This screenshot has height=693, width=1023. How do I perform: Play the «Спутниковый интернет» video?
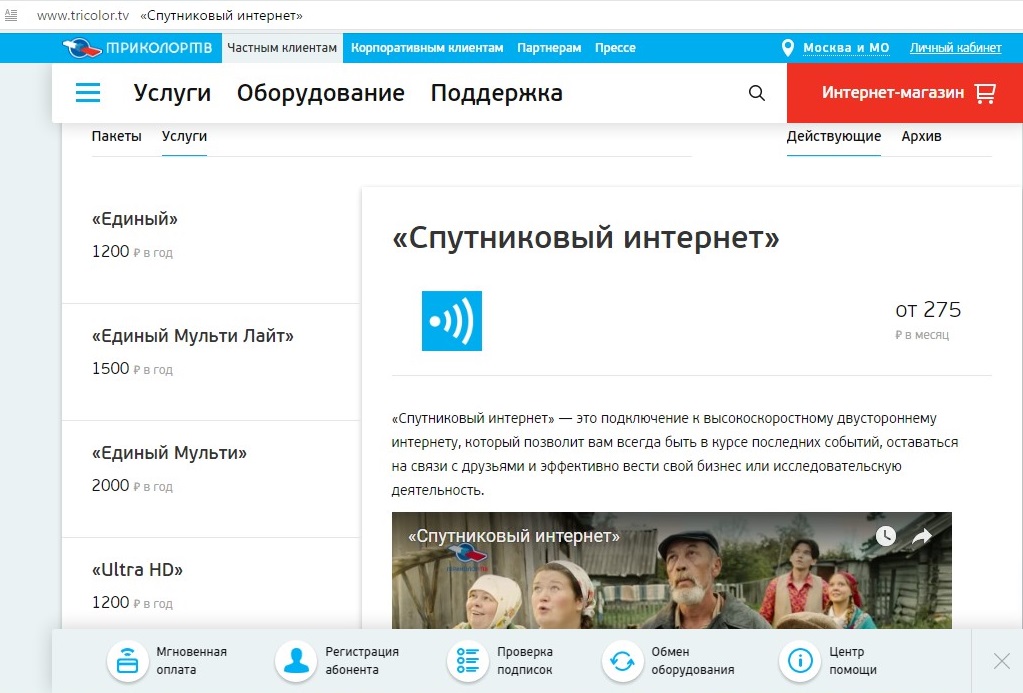click(x=671, y=571)
